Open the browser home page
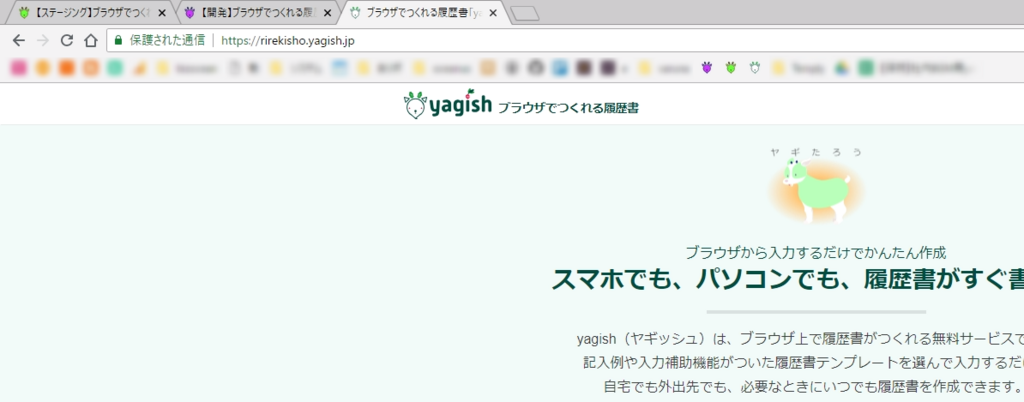 point(91,40)
